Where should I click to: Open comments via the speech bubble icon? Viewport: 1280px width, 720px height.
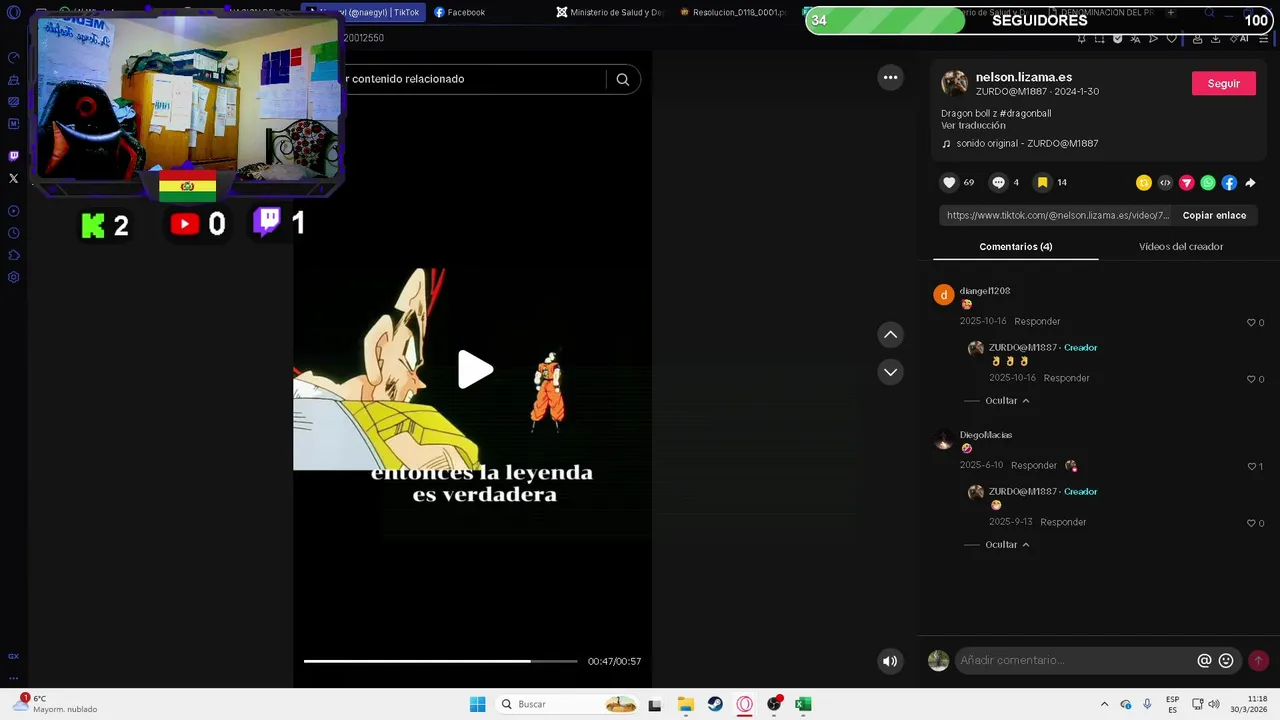[998, 182]
